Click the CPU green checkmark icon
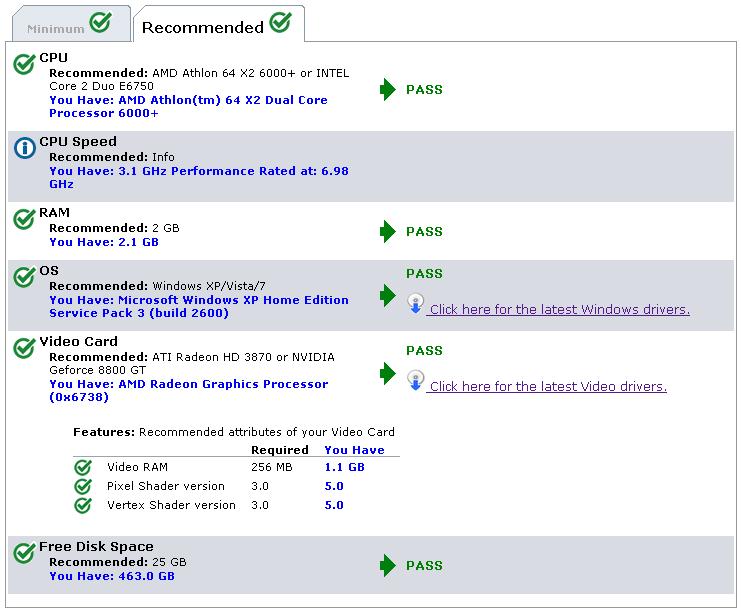741x612 pixels. [24, 64]
